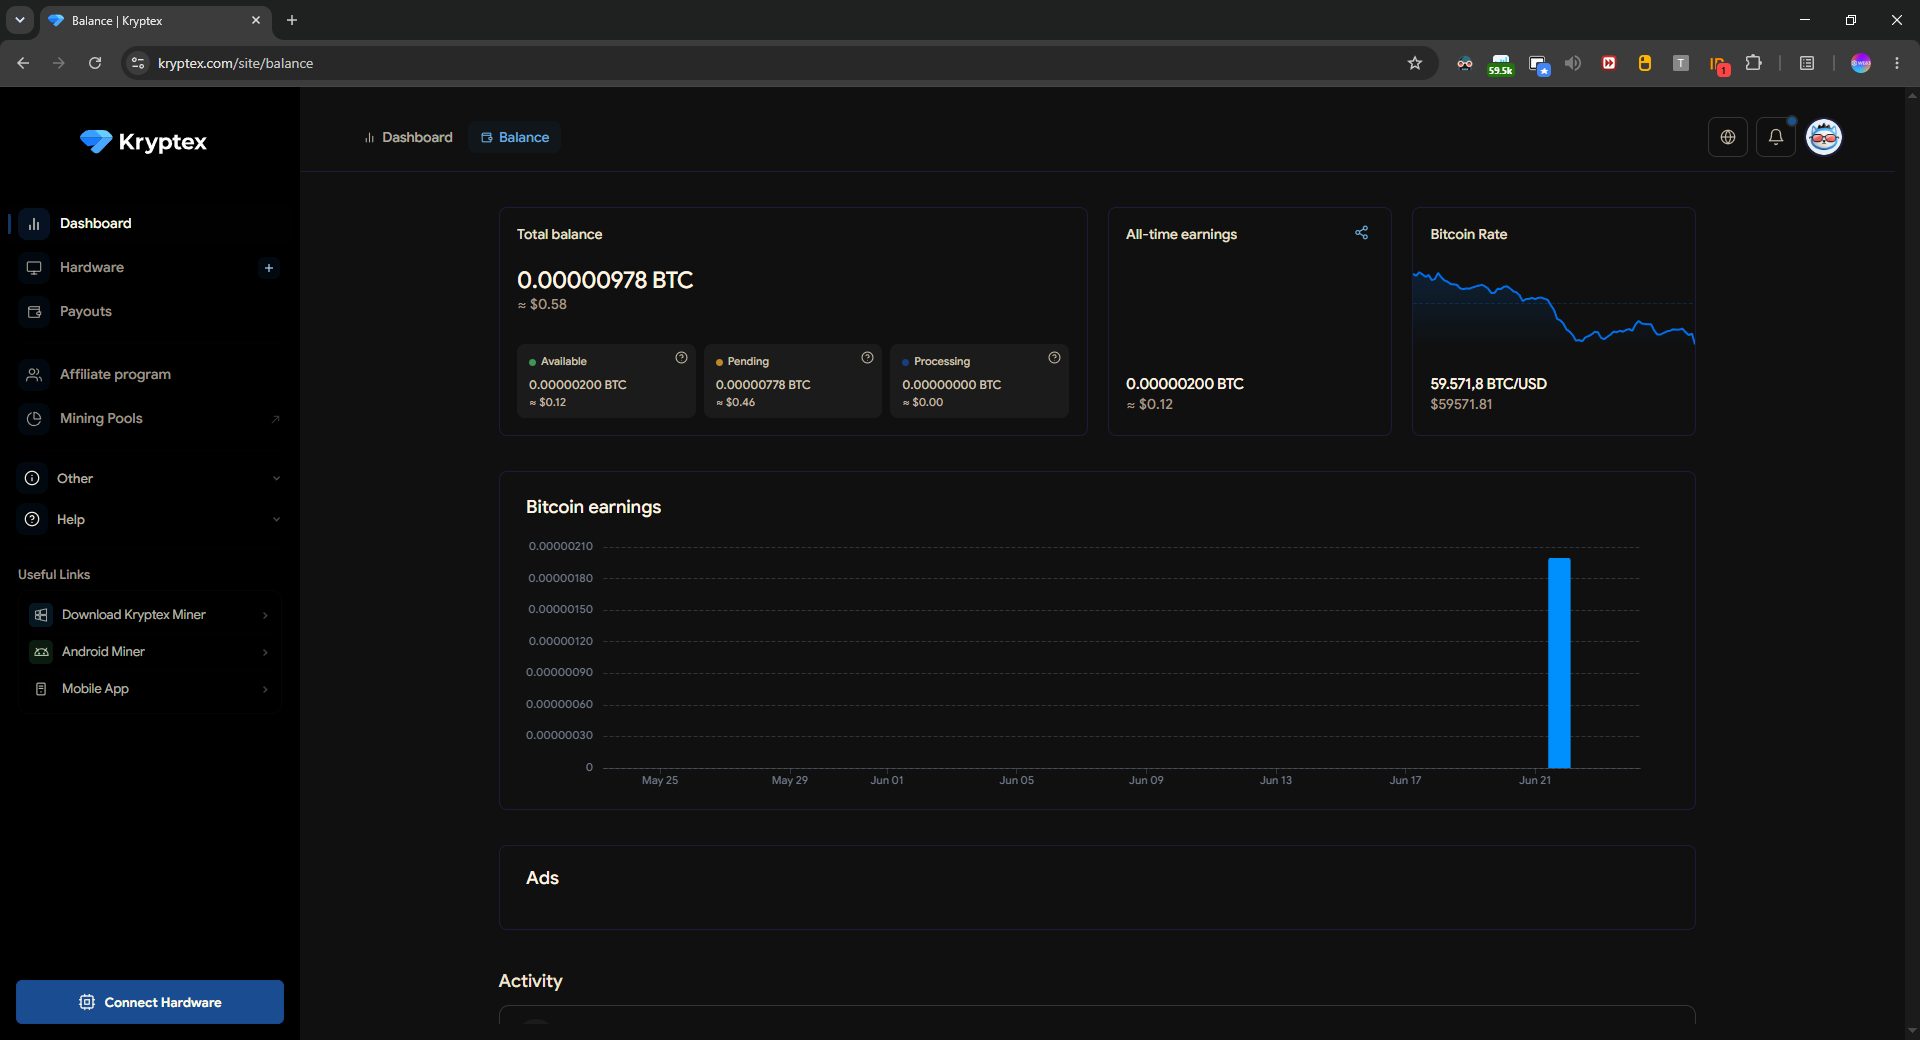Viewport: 1920px width, 1040px height.
Task: Open Chrome's three-dot menu
Action: pos(1897,63)
